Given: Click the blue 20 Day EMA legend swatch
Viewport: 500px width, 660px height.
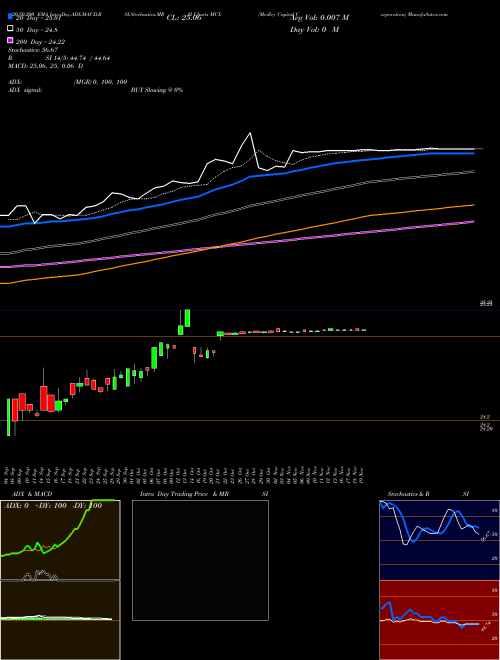Looking at the screenshot, I should [10, 17].
